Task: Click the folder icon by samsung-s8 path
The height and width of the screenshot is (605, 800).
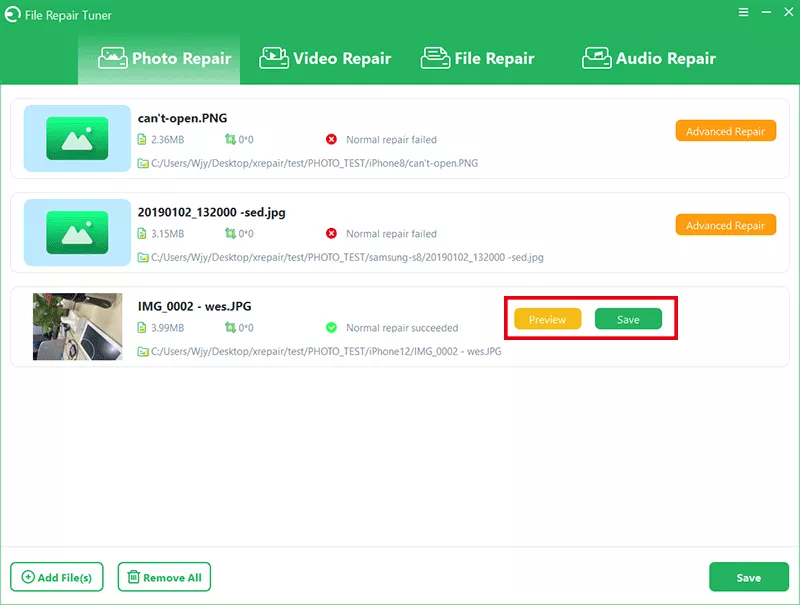Action: pos(143,257)
